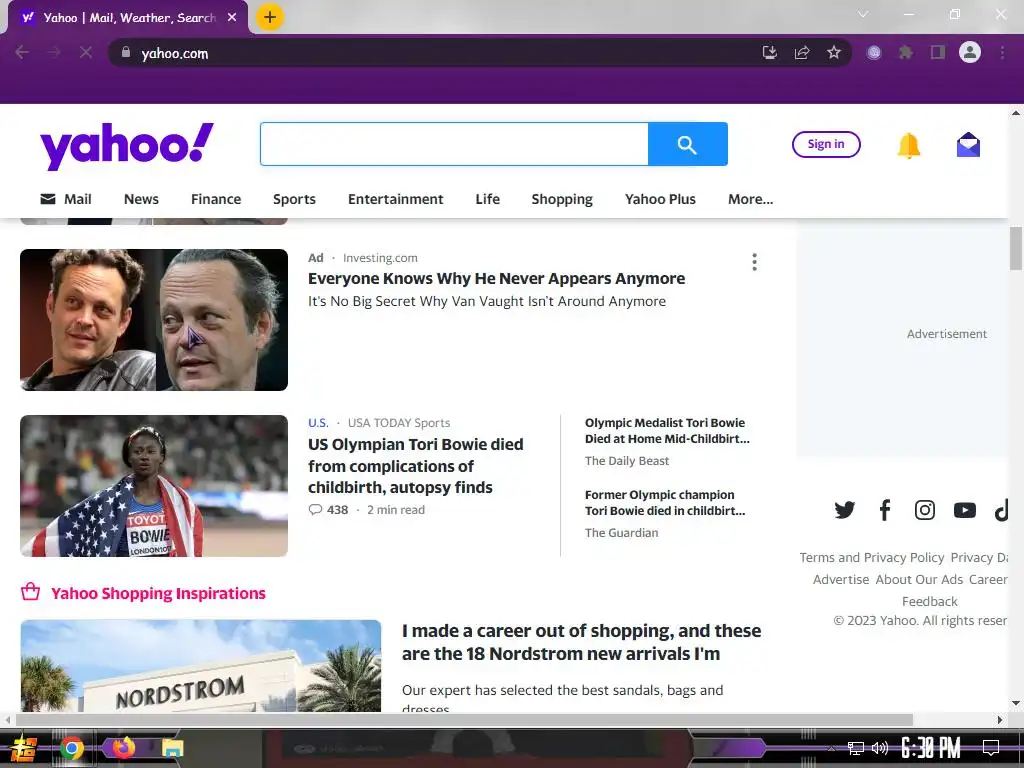Click the Yahoo search input field
The image size is (1024, 768).
[454, 144]
